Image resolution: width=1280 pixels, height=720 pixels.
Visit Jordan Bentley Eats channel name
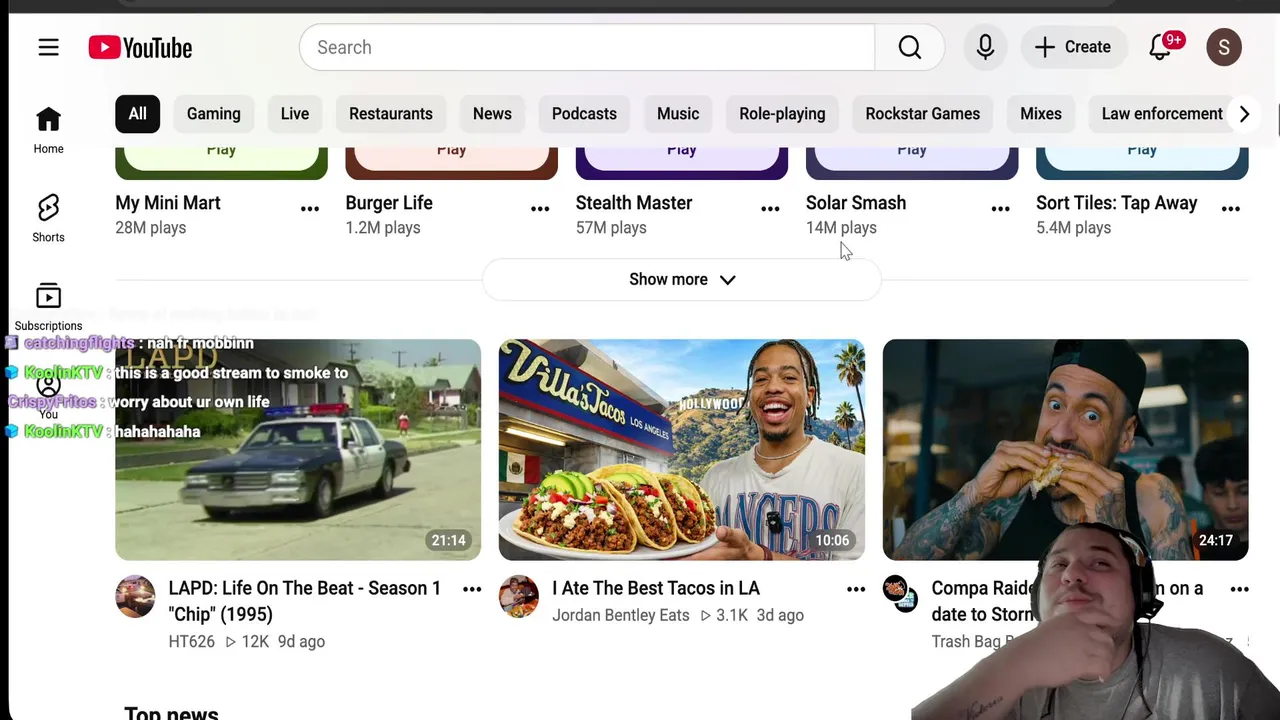point(621,615)
